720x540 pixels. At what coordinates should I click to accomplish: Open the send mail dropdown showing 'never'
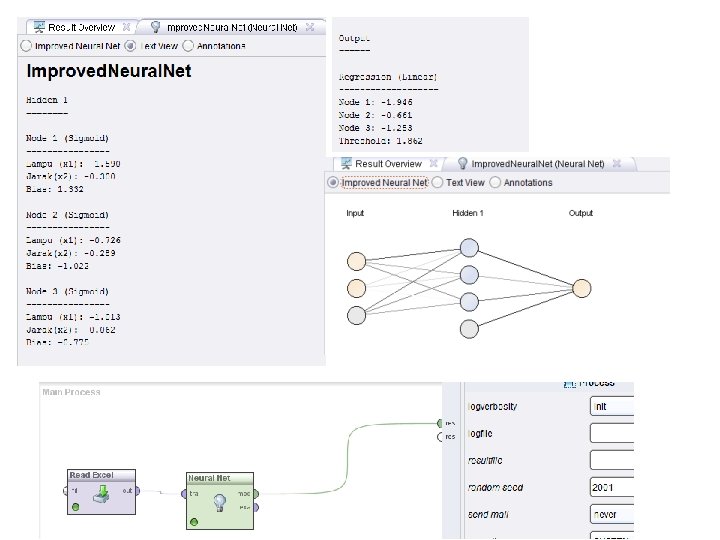(x=612, y=514)
